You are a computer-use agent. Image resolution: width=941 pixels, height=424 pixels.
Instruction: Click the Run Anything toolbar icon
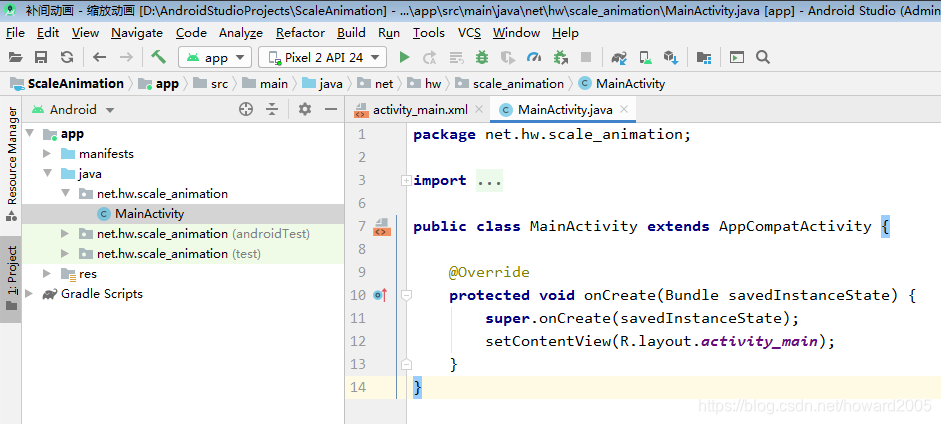point(737,58)
